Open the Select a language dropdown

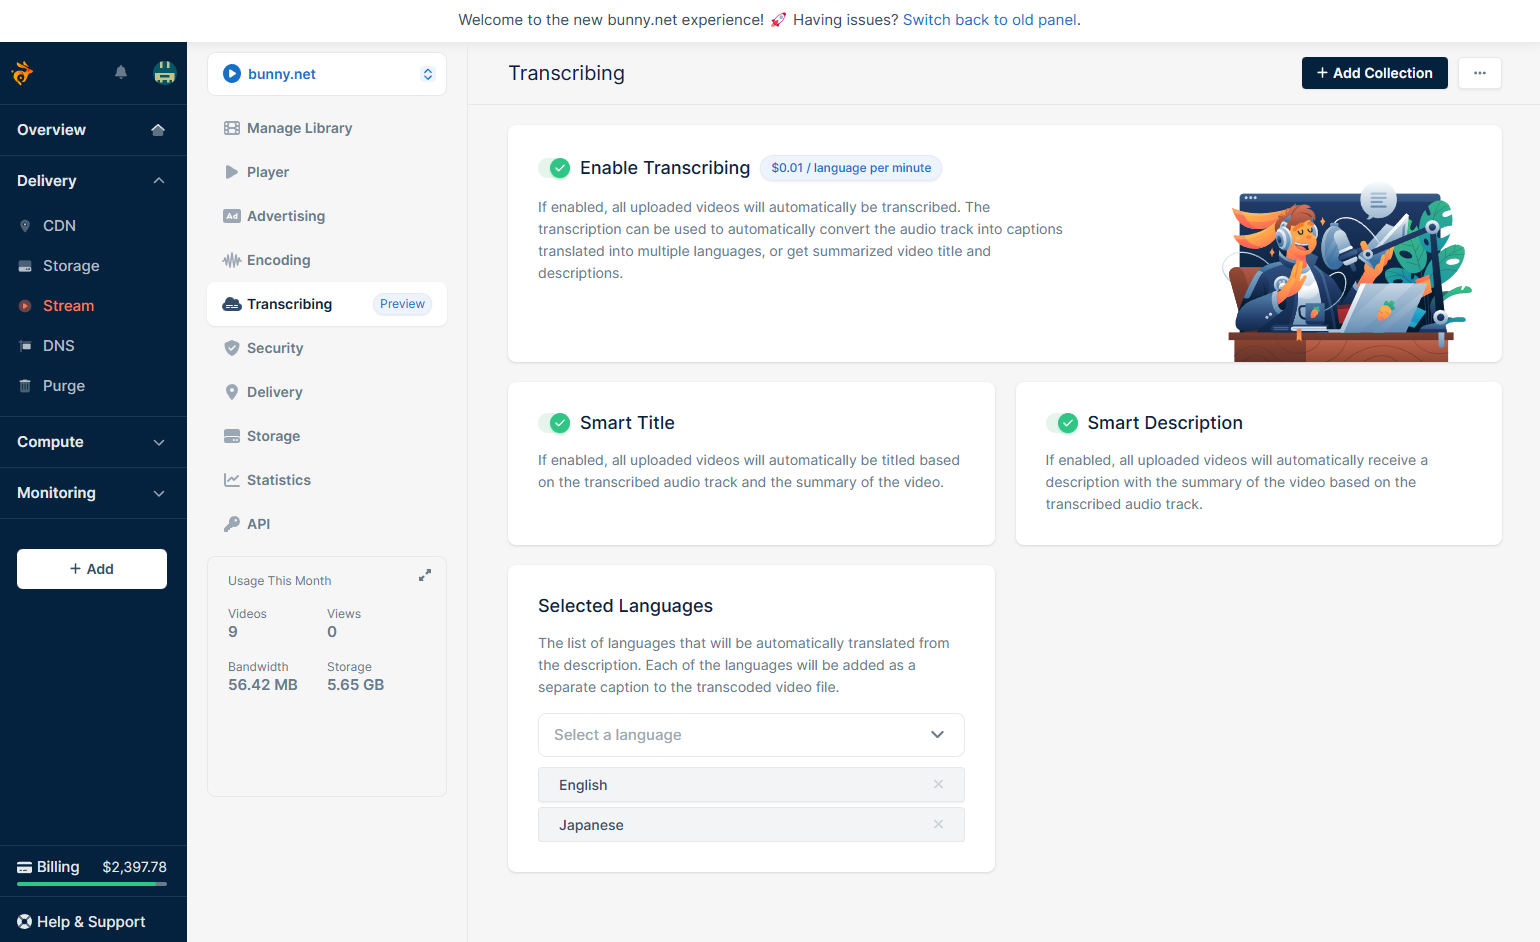pos(750,735)
